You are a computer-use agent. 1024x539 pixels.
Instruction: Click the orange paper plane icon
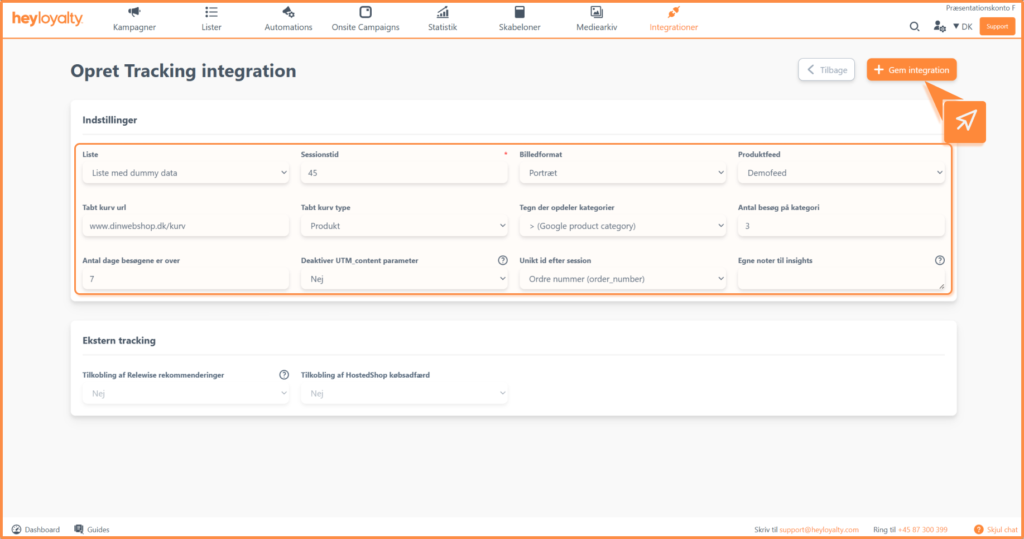(x=964, y=121)
